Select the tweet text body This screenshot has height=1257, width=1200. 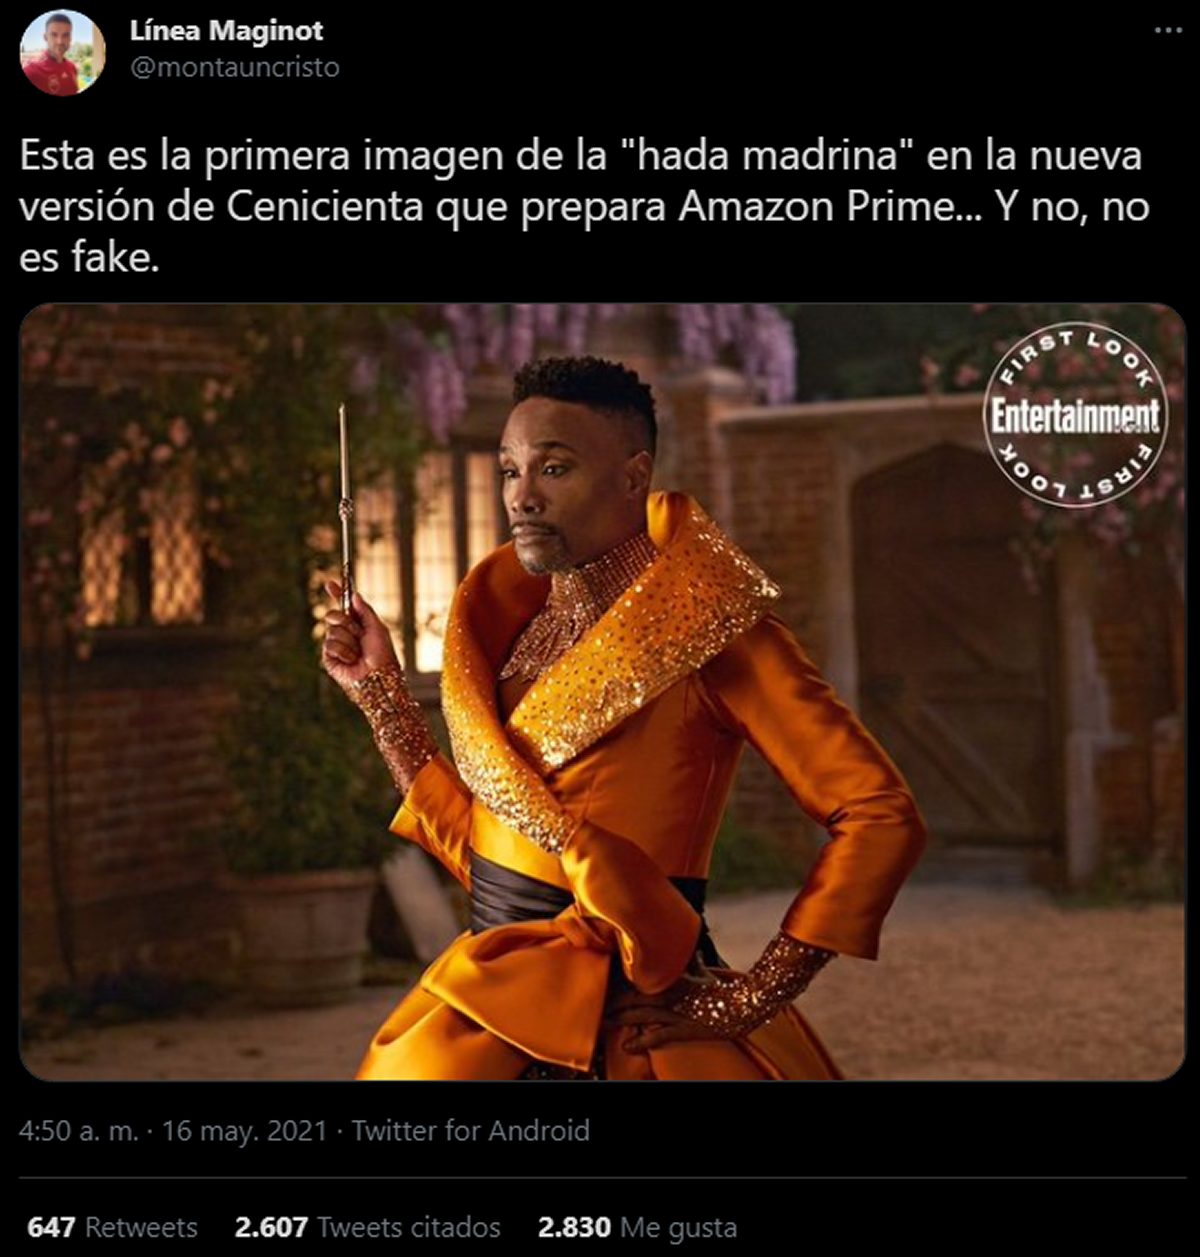[584, 207]
